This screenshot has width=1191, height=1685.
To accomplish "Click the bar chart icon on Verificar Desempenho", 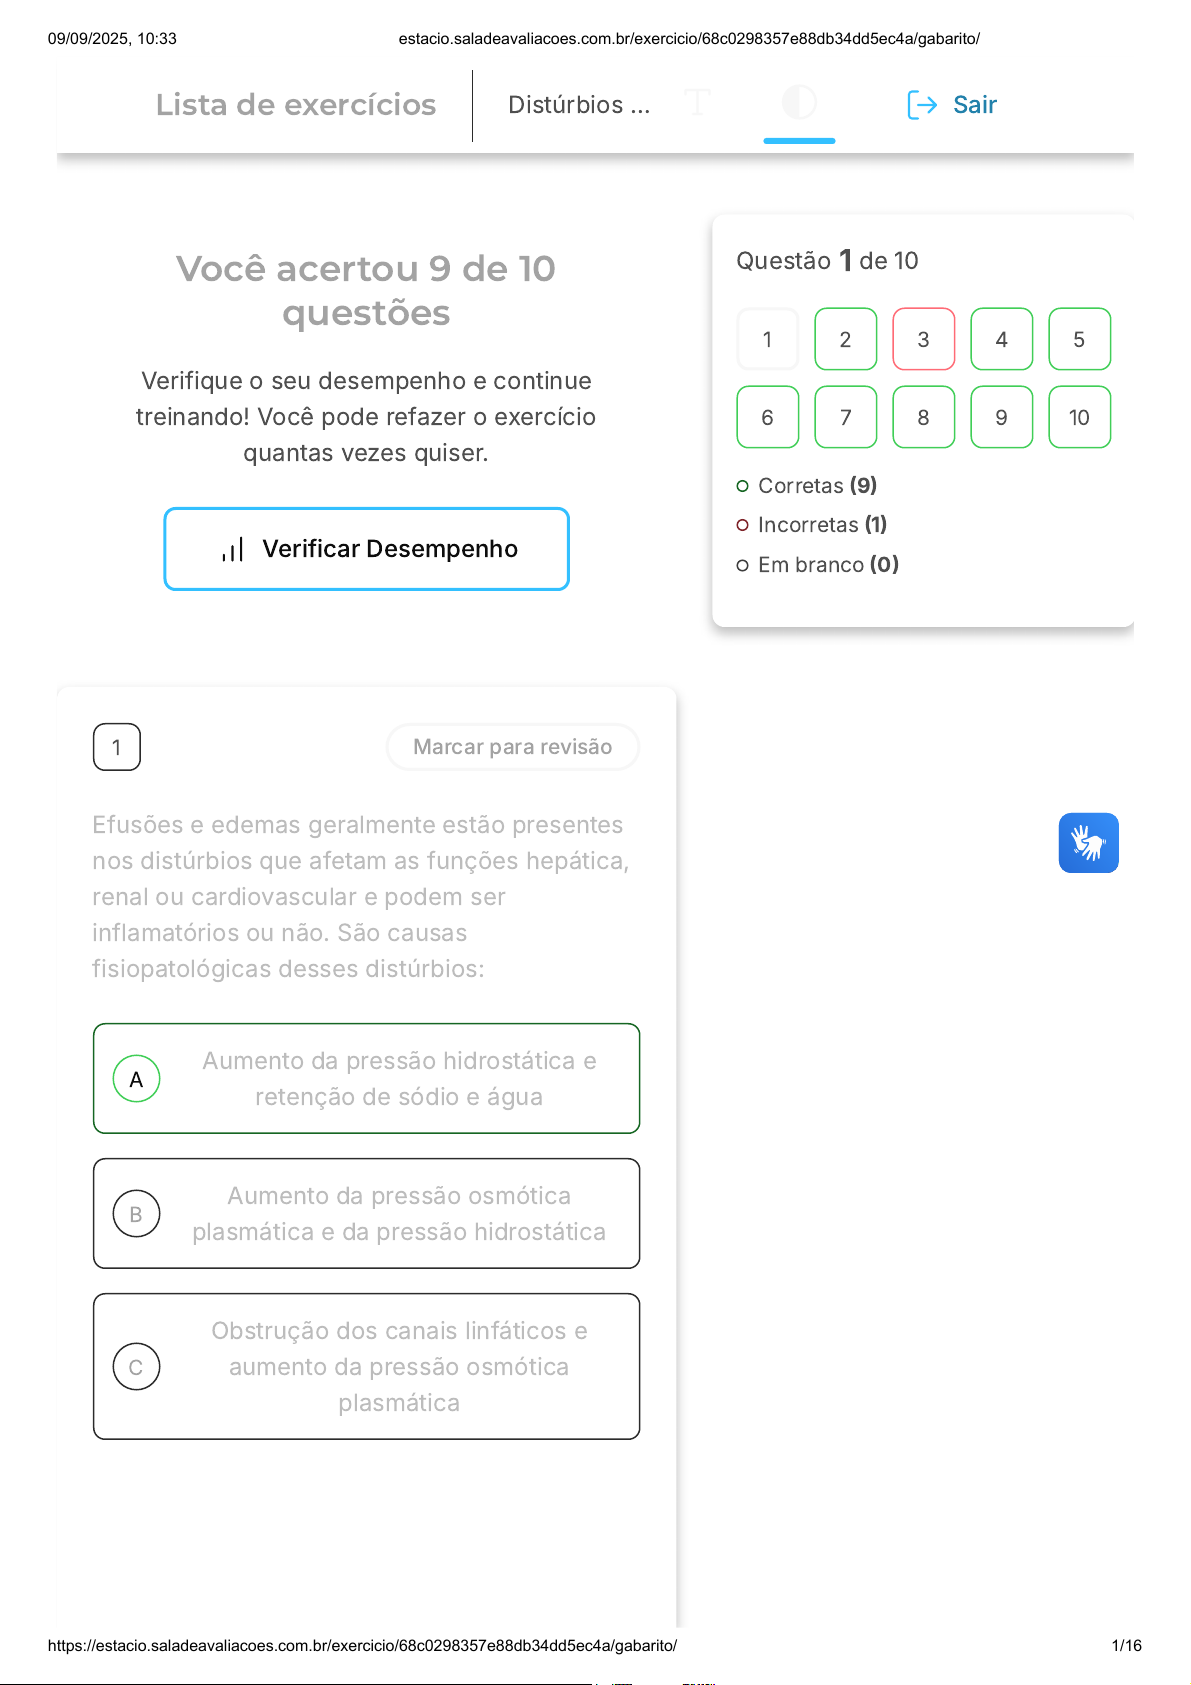I will (x=233, y=550).
